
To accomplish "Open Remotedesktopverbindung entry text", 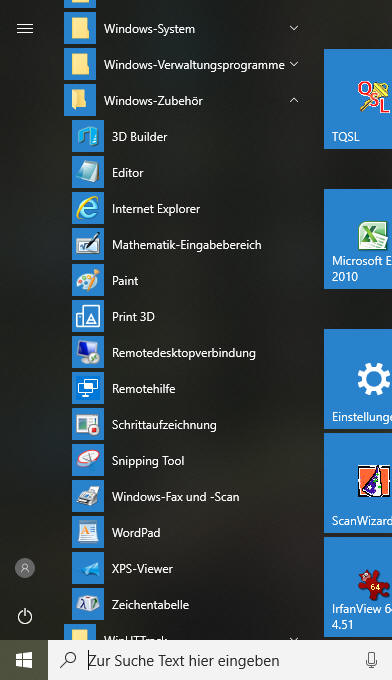I will pyautogui.click(x=183, y=353).
